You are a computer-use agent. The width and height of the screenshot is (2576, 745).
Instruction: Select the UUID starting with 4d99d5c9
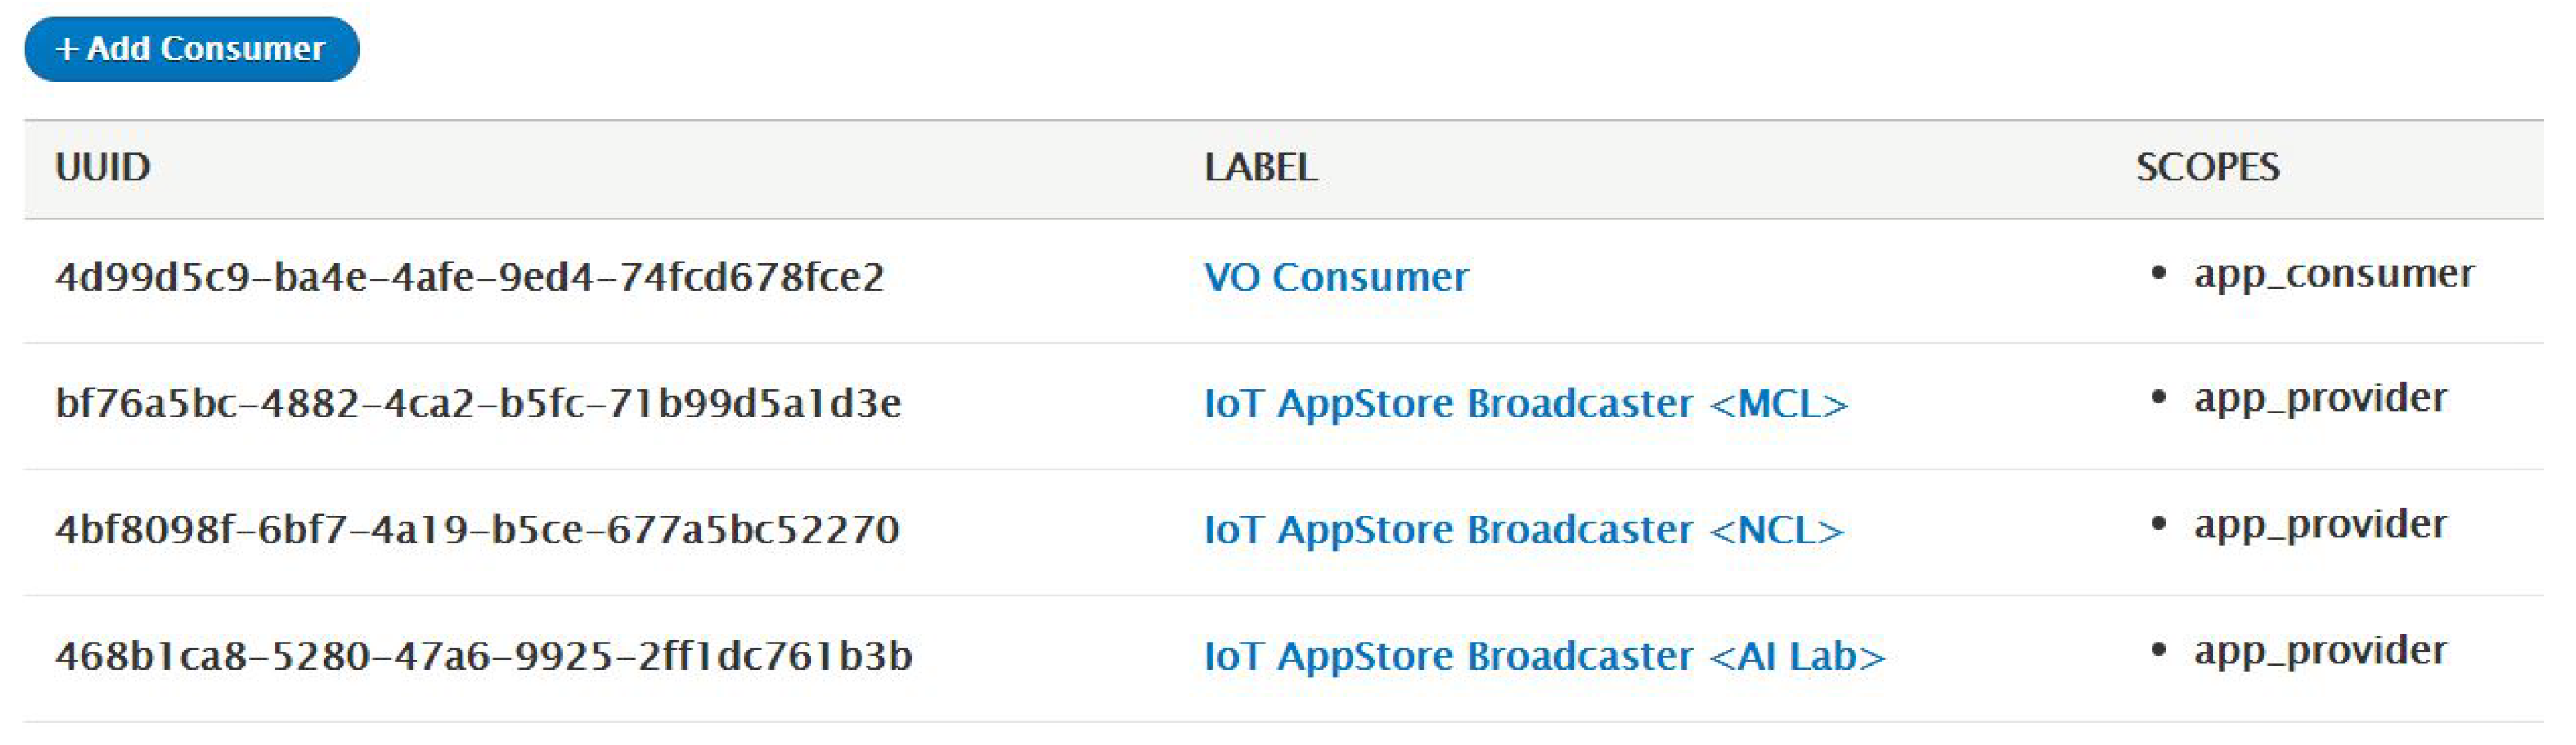[470, 278]
